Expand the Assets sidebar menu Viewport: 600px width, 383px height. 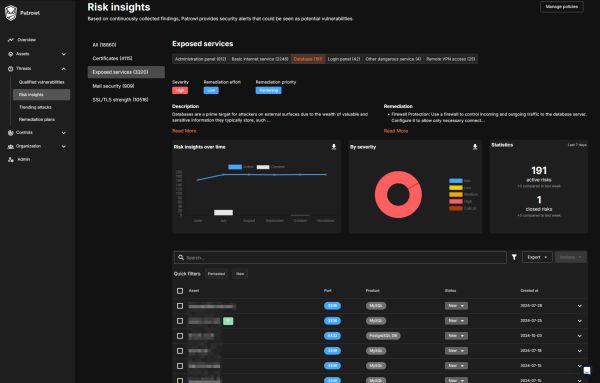[x=64, y=54]
